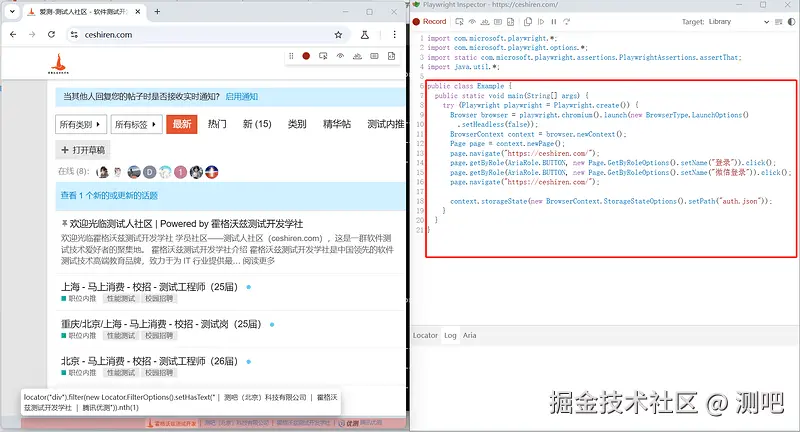View site information icon beside the URL
The image size is (800, 432).
(x=74, y=35)
